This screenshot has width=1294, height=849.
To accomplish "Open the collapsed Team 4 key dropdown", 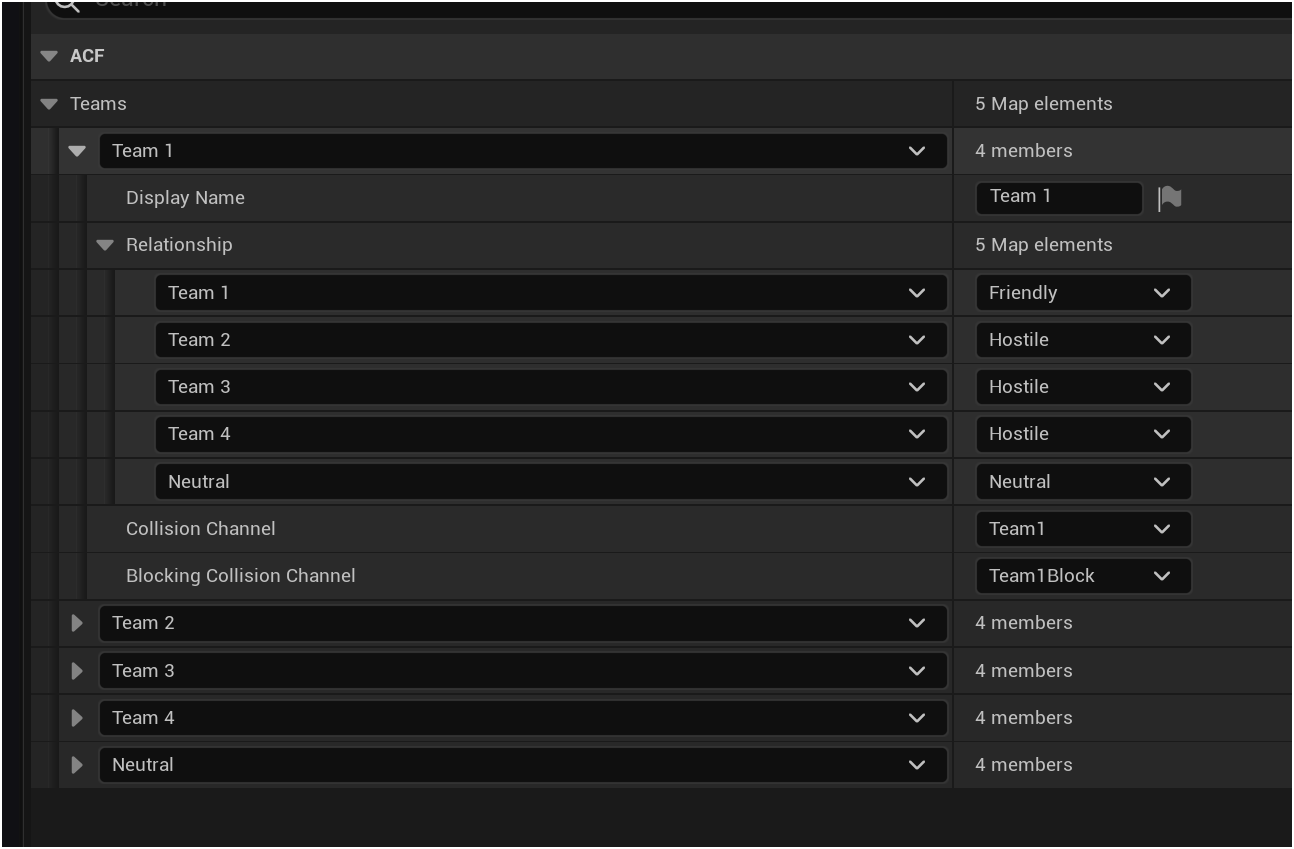I will 523,718.
